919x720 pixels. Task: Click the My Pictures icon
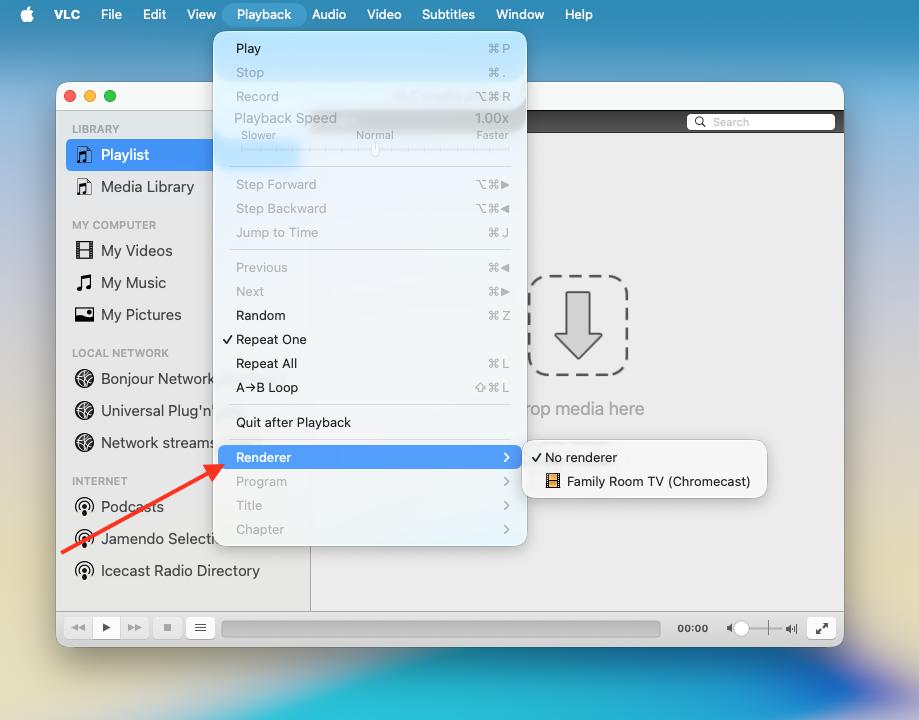(x=84, y=315)
